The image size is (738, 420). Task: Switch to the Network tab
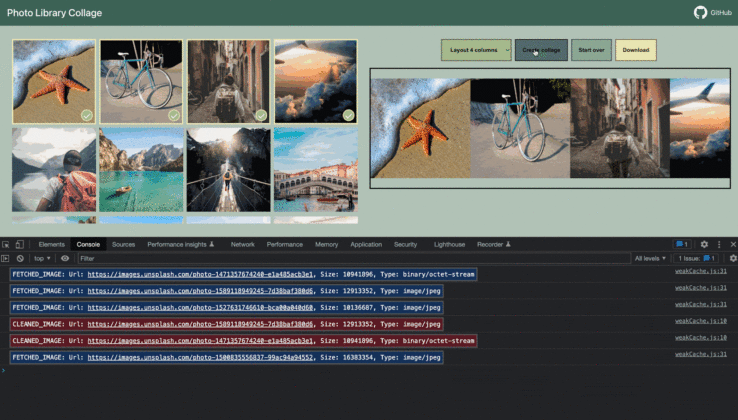tap(242, 244)
